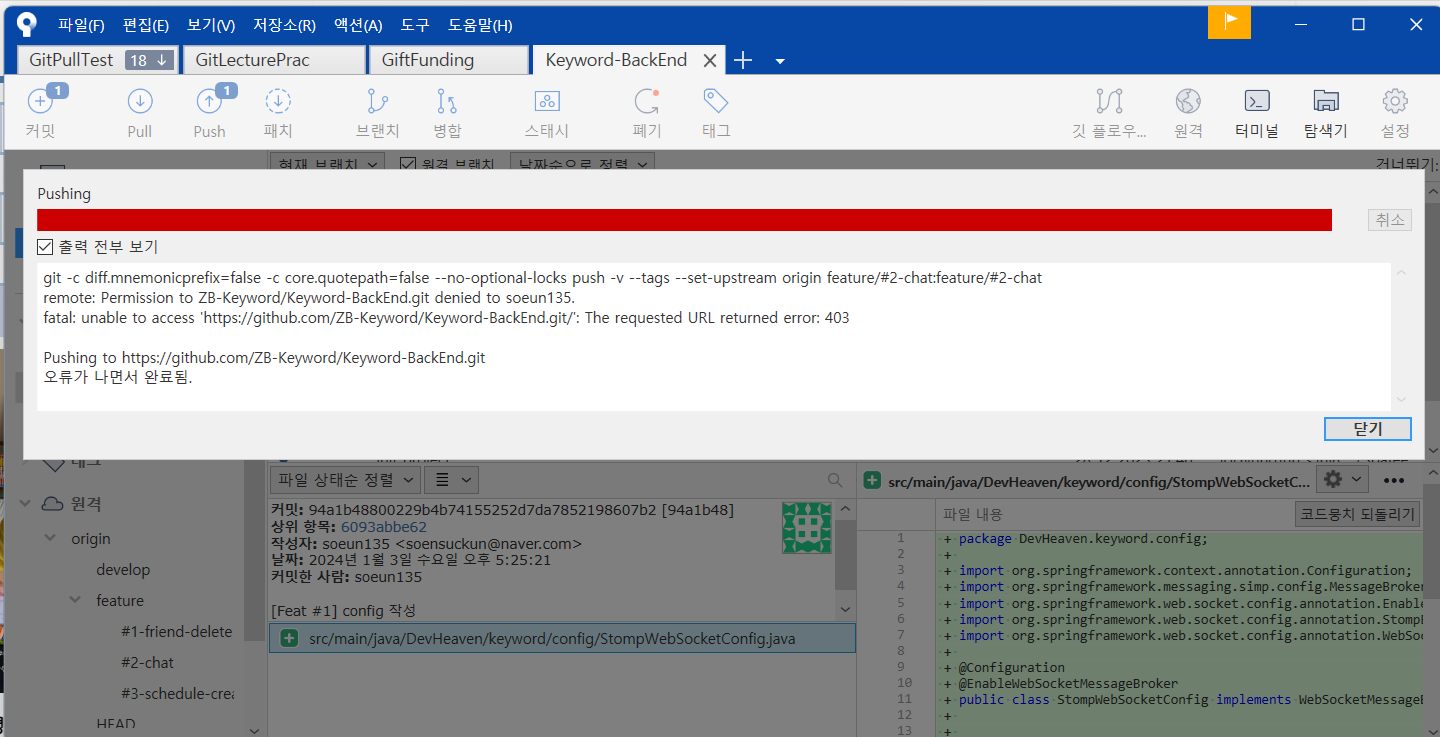Viewport: 1440px width, 737px height.
Task: Click the Commit (커밋) toolbar icon
Action: pyautogui.click(x=40, y=101)
